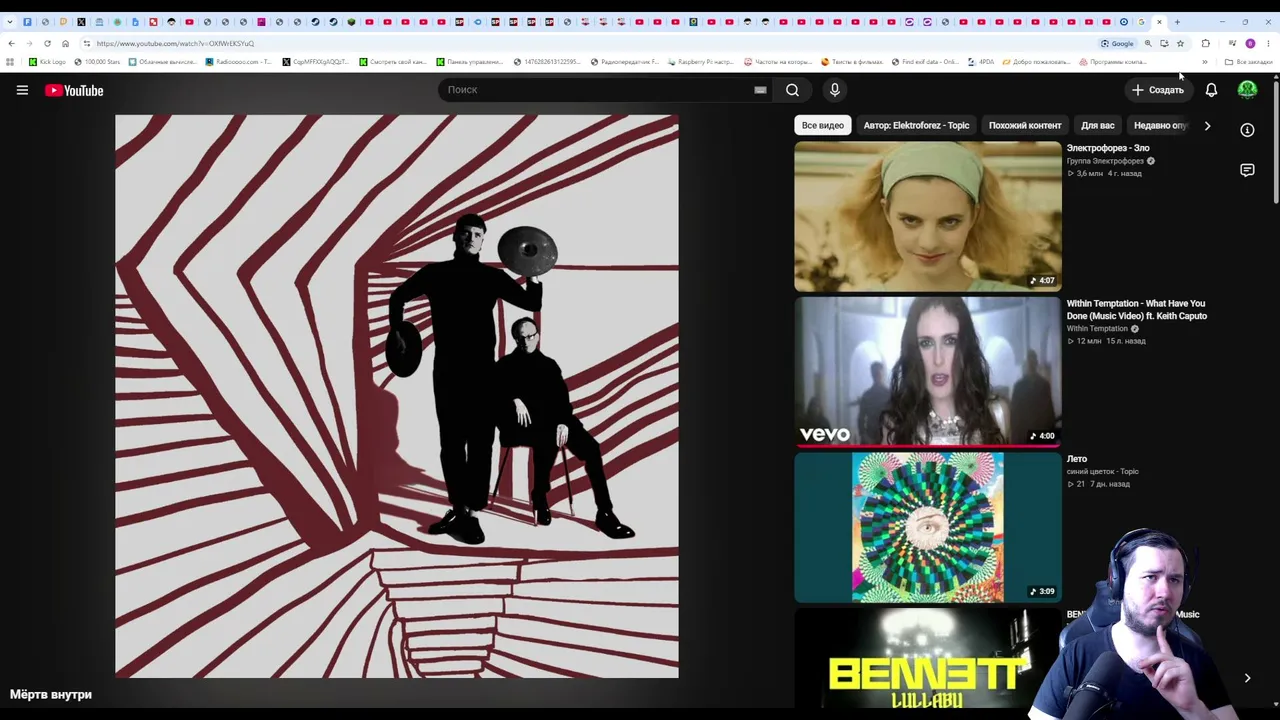Open Within Temptation 'What Have You Done' title

1136,310
